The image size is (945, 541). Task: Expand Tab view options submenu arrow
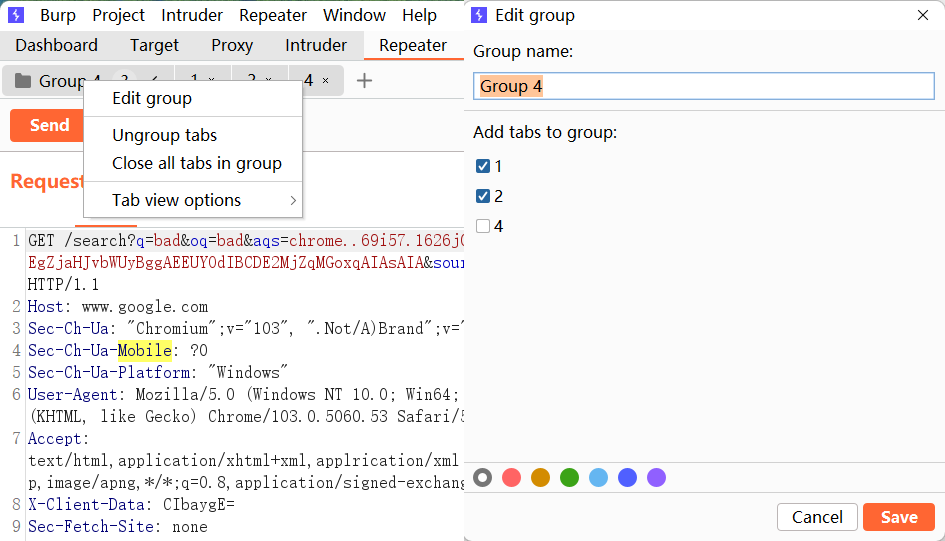pos(293,200)
